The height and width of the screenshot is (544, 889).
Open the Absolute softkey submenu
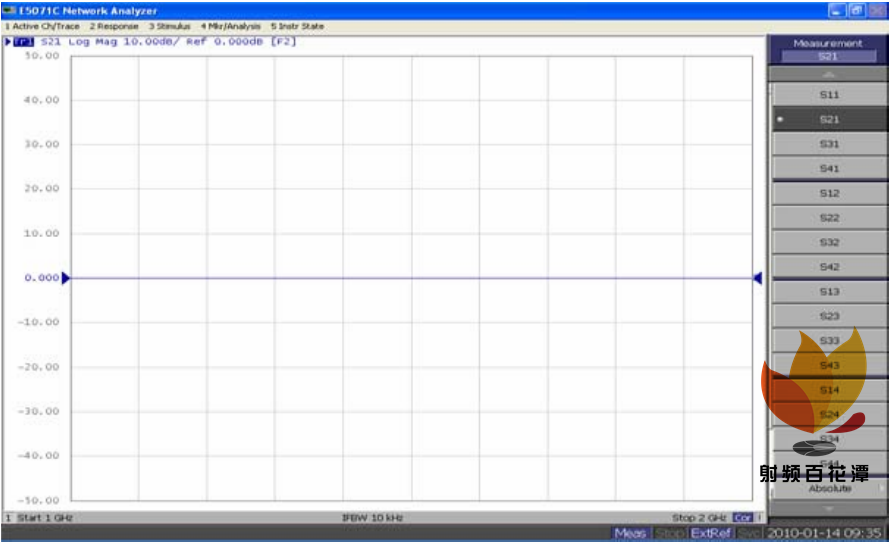pyautogui.click(x=829, y=488)
